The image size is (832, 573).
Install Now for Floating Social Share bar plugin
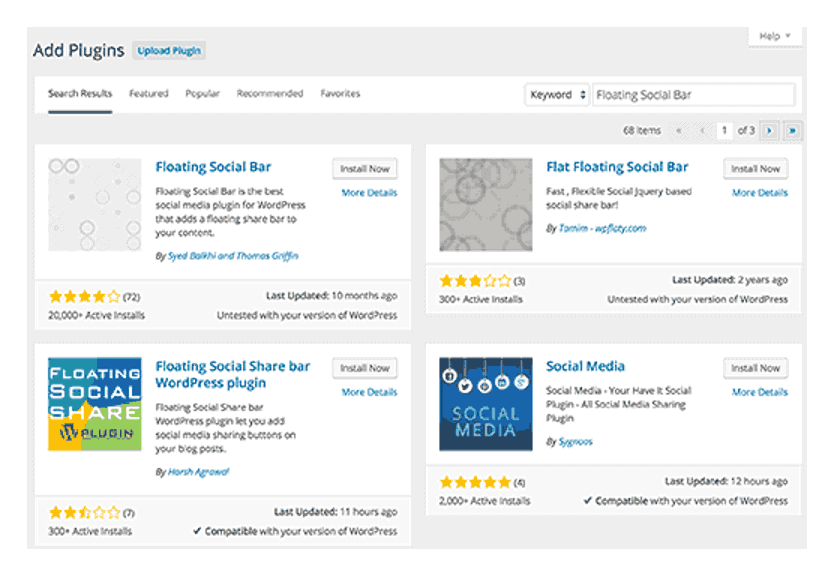tap(365, 368)
